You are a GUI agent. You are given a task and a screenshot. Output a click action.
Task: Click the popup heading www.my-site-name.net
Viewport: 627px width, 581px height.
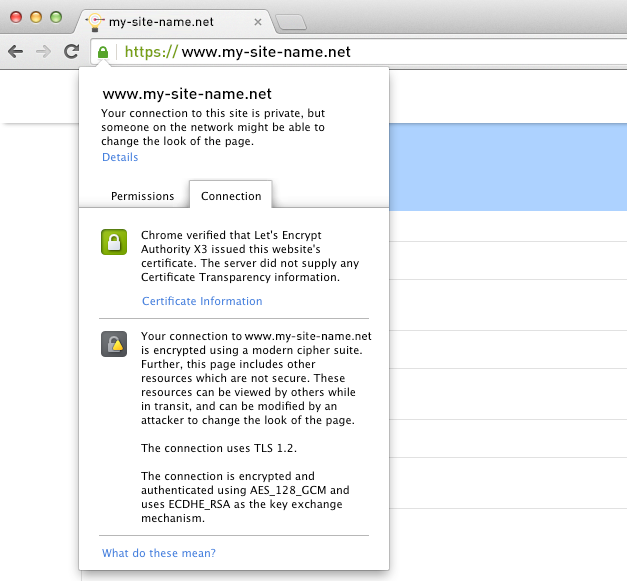coord(187,94)
